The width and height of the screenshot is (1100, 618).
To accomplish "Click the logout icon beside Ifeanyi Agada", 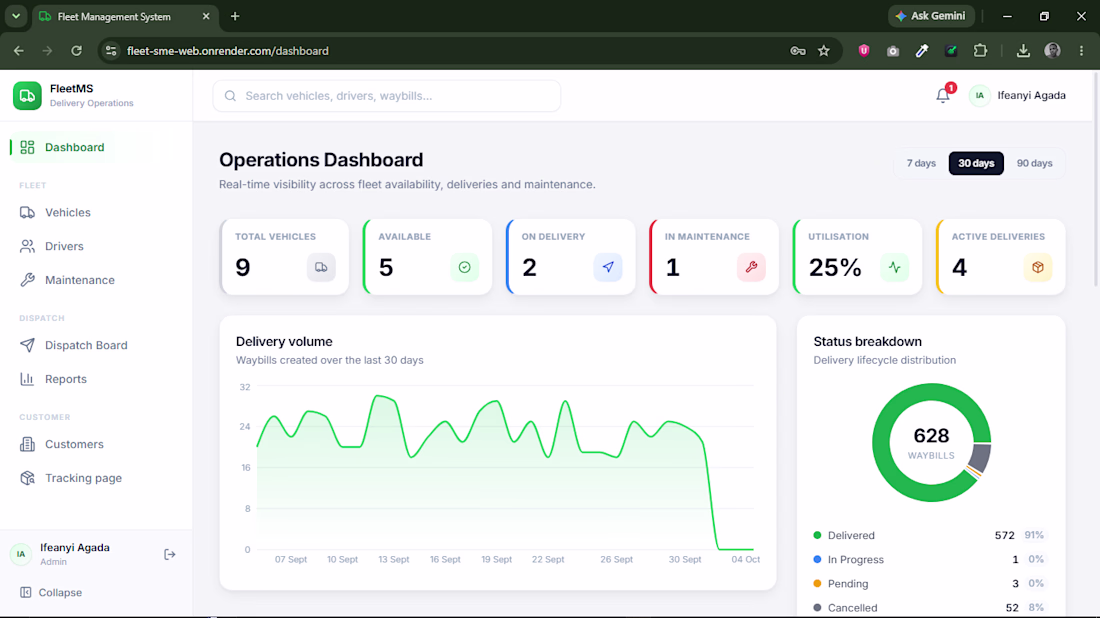I will point(170,554).
